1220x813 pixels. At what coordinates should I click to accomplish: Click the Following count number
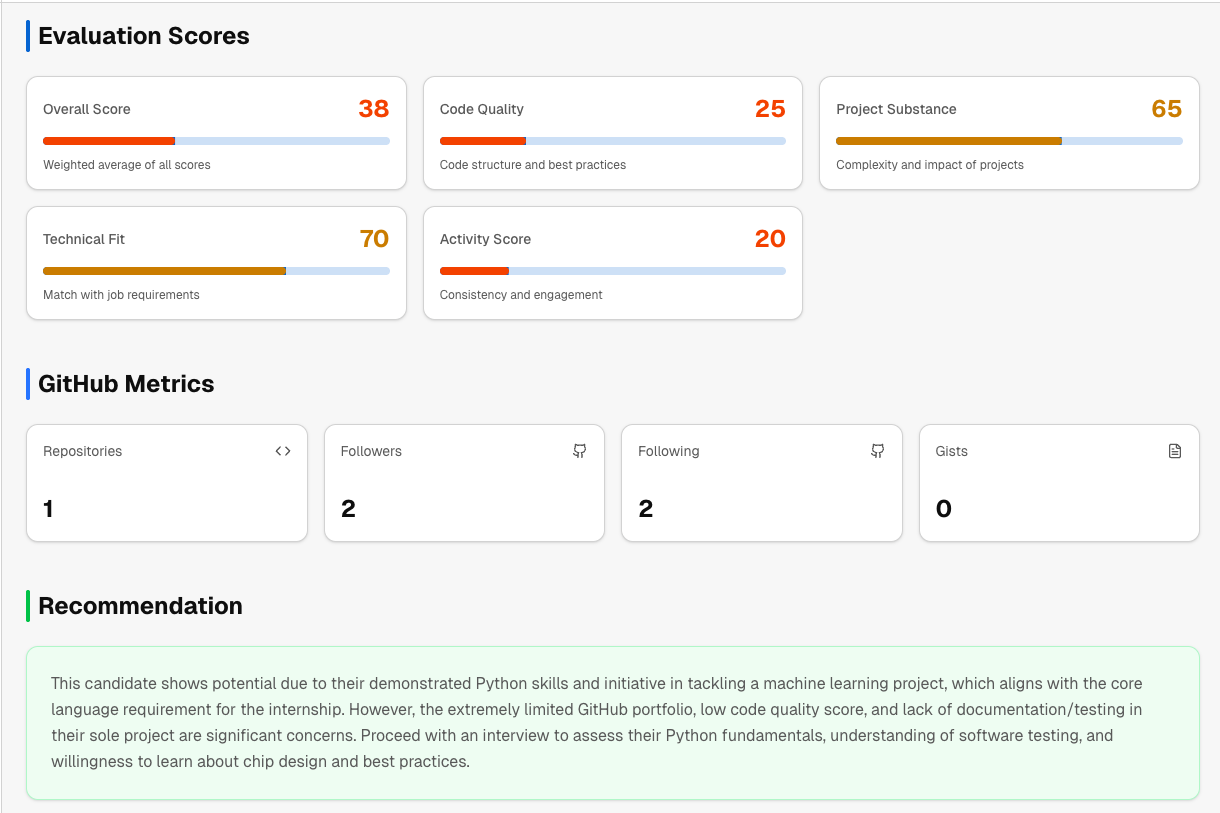coord(646,509)
